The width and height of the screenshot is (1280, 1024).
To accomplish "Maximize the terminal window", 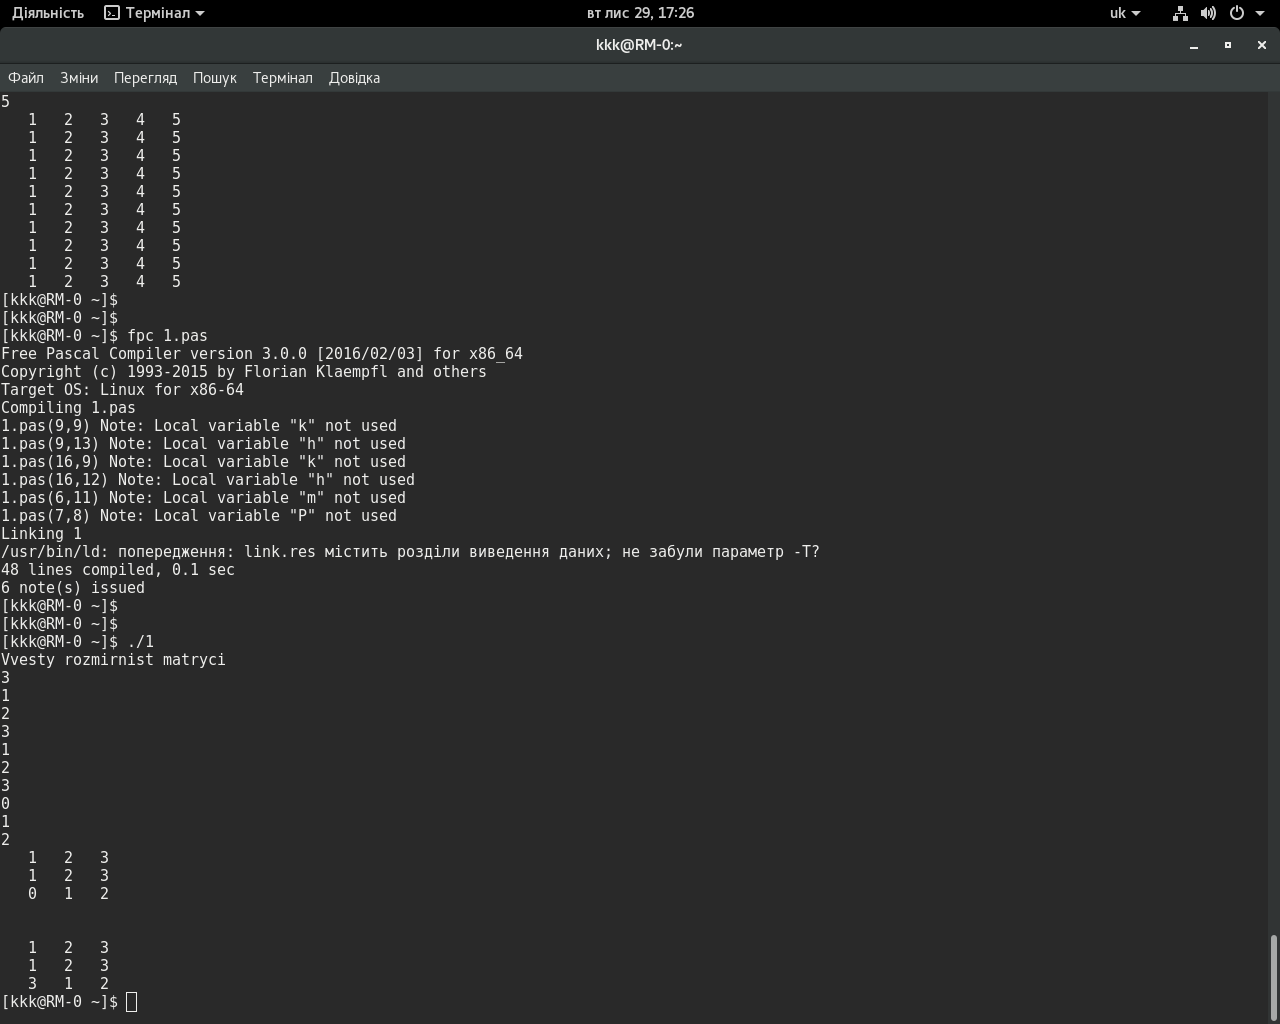I will (1228, 45).
